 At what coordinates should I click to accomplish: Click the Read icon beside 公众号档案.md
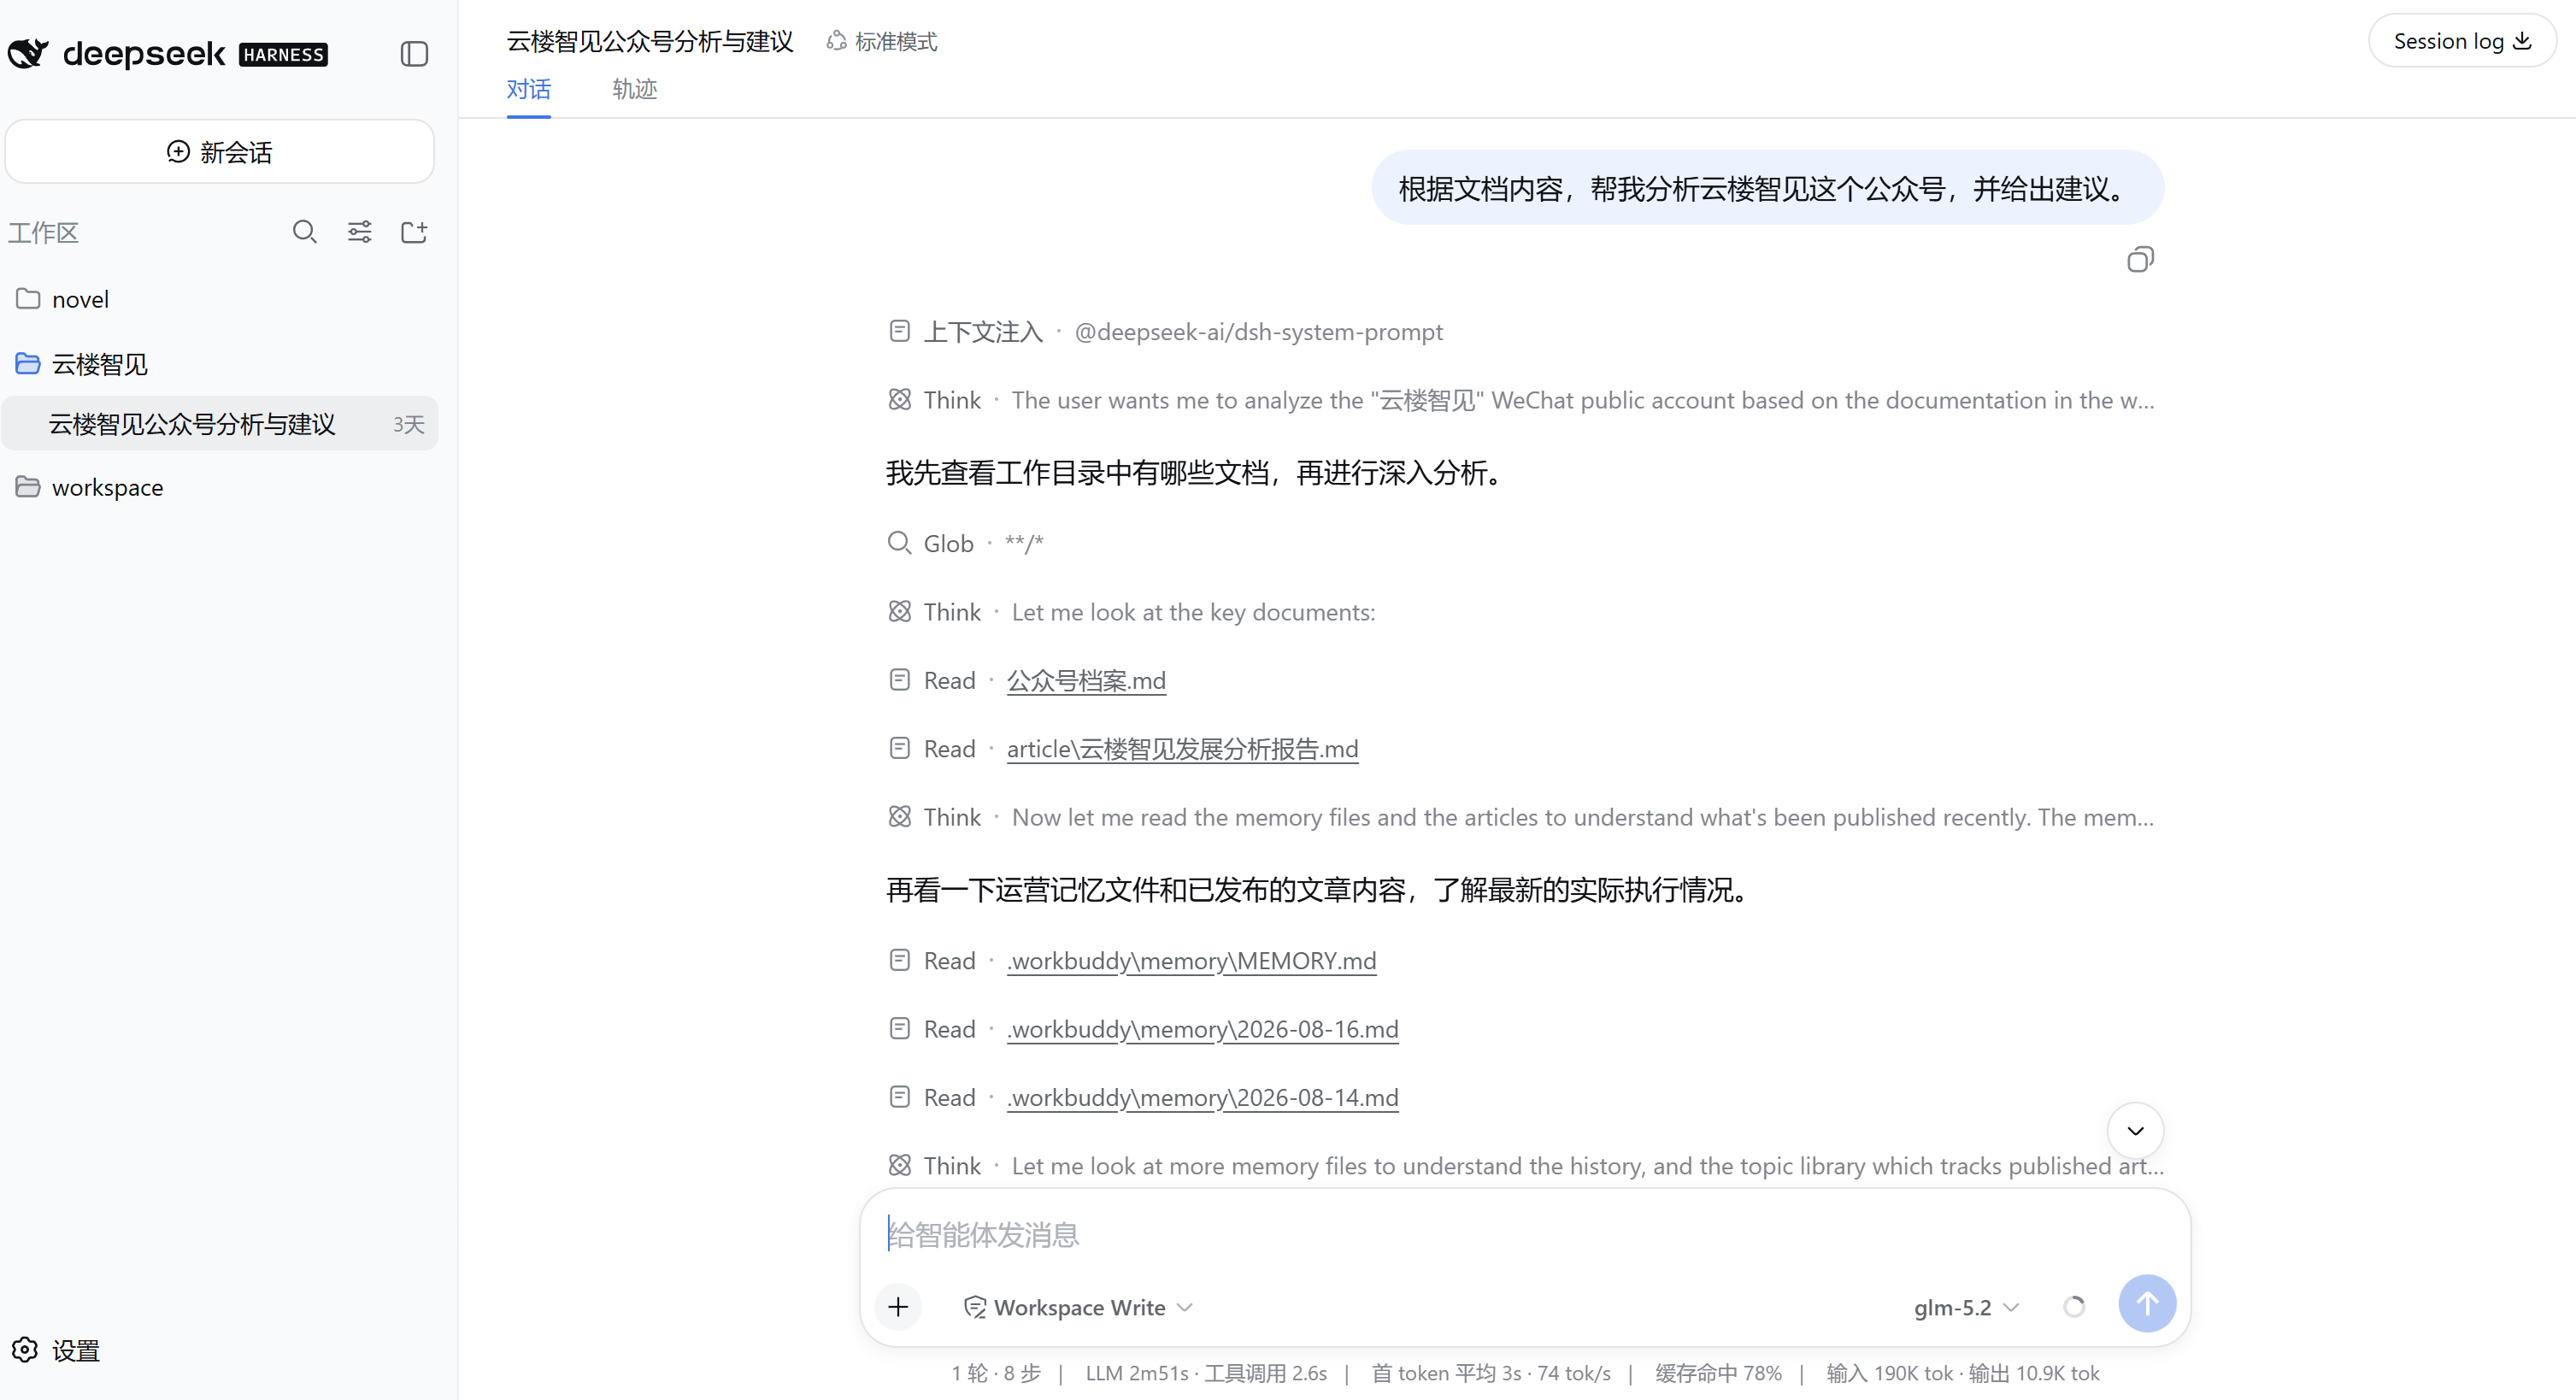(x=899, y=680)
